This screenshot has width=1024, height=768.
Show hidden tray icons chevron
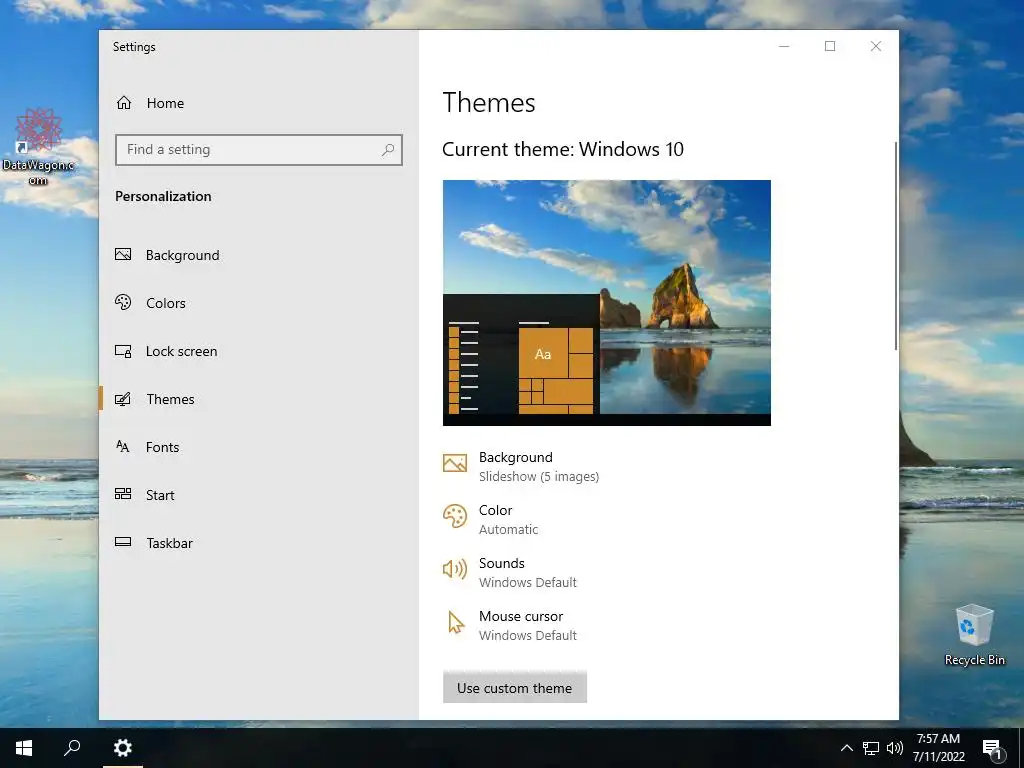pyautogui.click(x=846, y=748)
